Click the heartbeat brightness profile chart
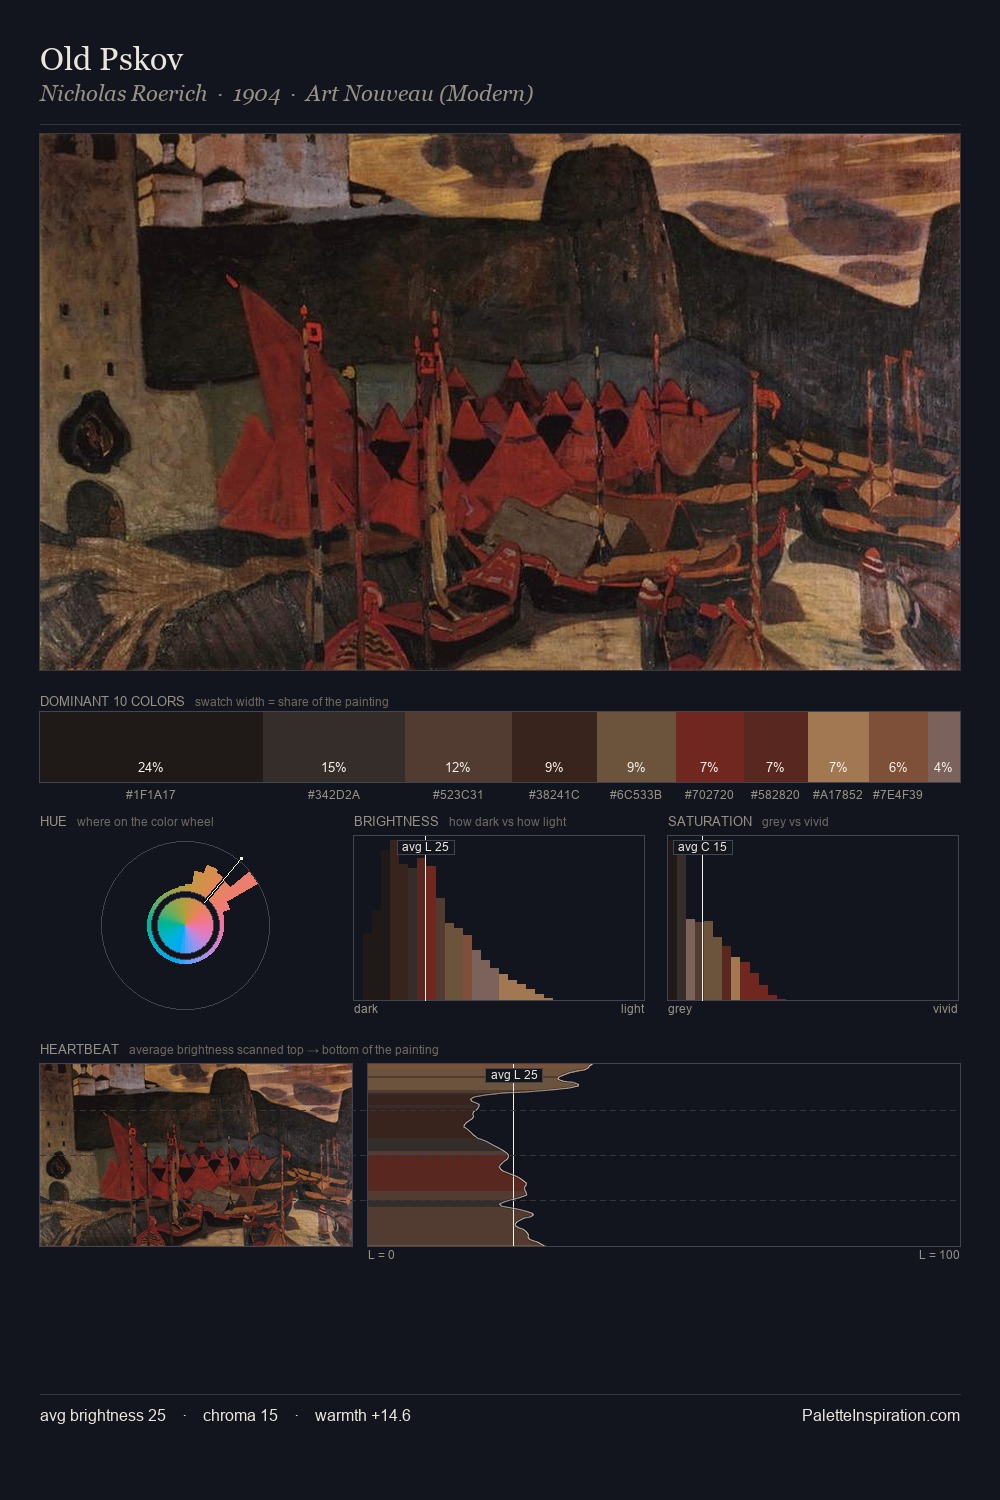The image size is (1000, 1500). pyautogui.click(x=664, y=1155)
